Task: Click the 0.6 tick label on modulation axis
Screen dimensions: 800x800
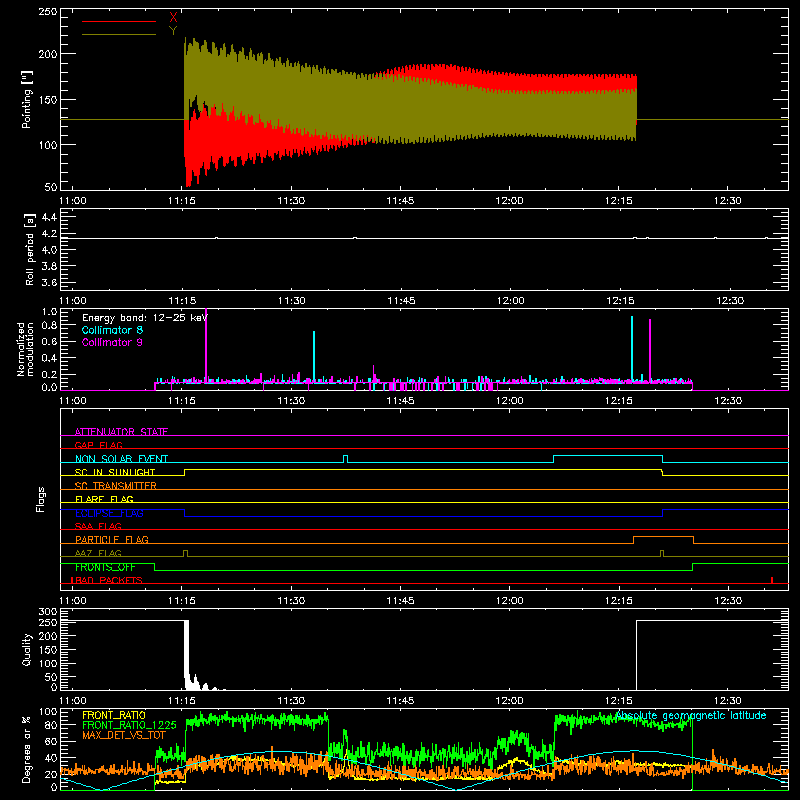Action: coord(49,341)
